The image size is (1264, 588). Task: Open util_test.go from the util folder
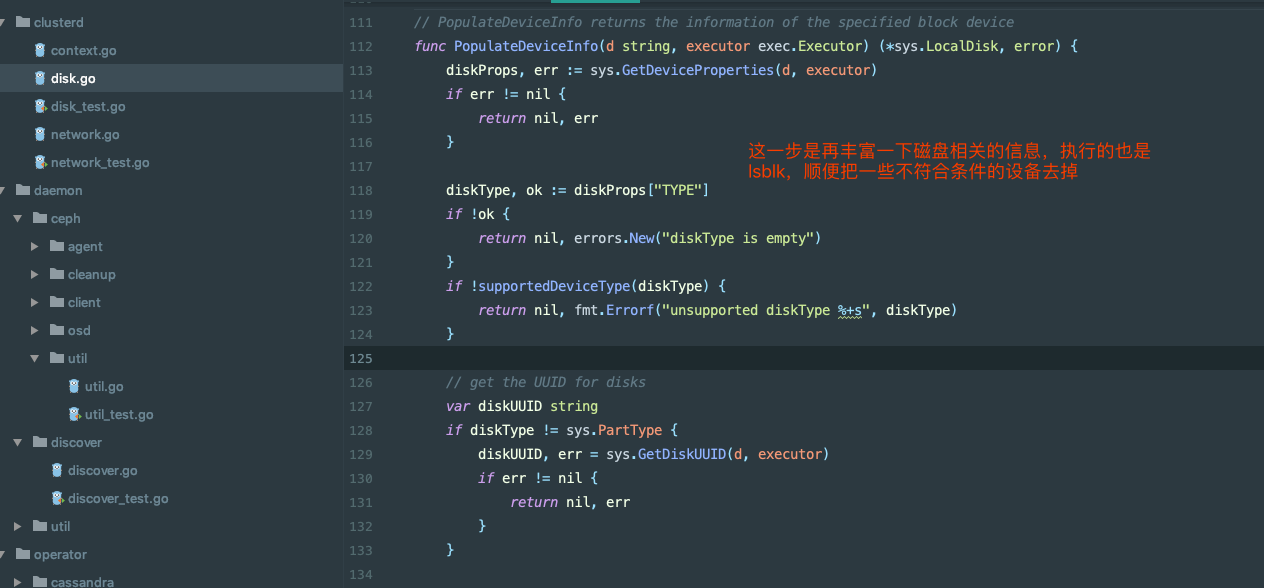pyautogui.click(x=119, y=414)
